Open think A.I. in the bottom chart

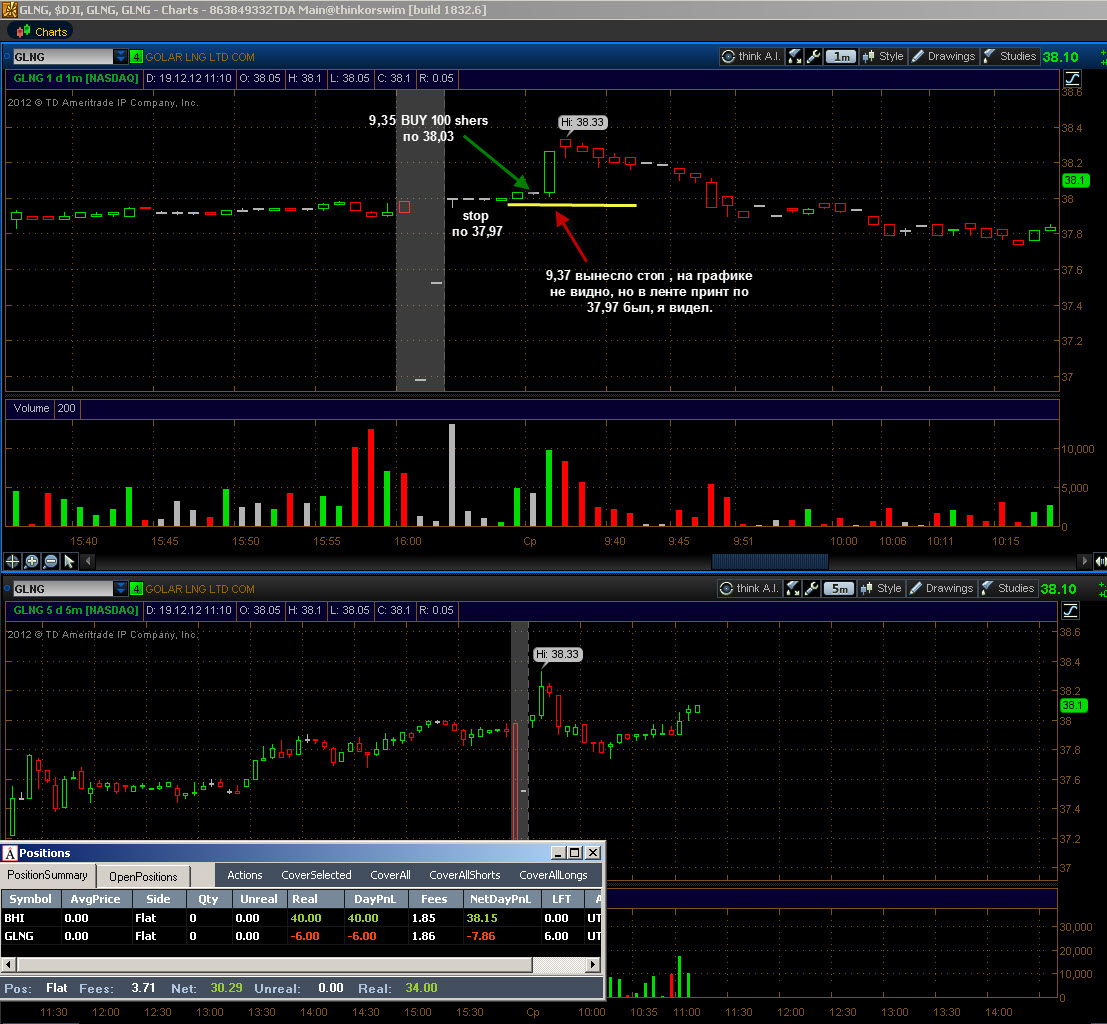[749, 588]
